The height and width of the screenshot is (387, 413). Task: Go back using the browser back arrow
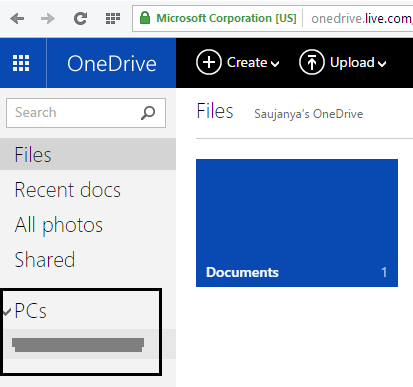coord(17,18)
